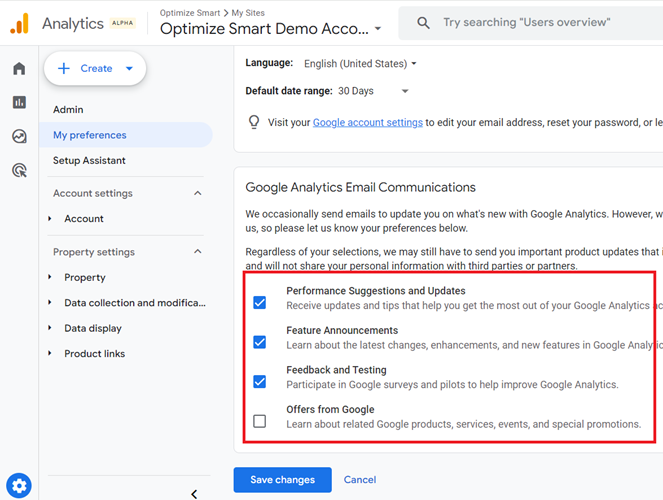663x500 pixels.
Task: Open the Home icon in sidebar
Action: [x=19, y=68]
